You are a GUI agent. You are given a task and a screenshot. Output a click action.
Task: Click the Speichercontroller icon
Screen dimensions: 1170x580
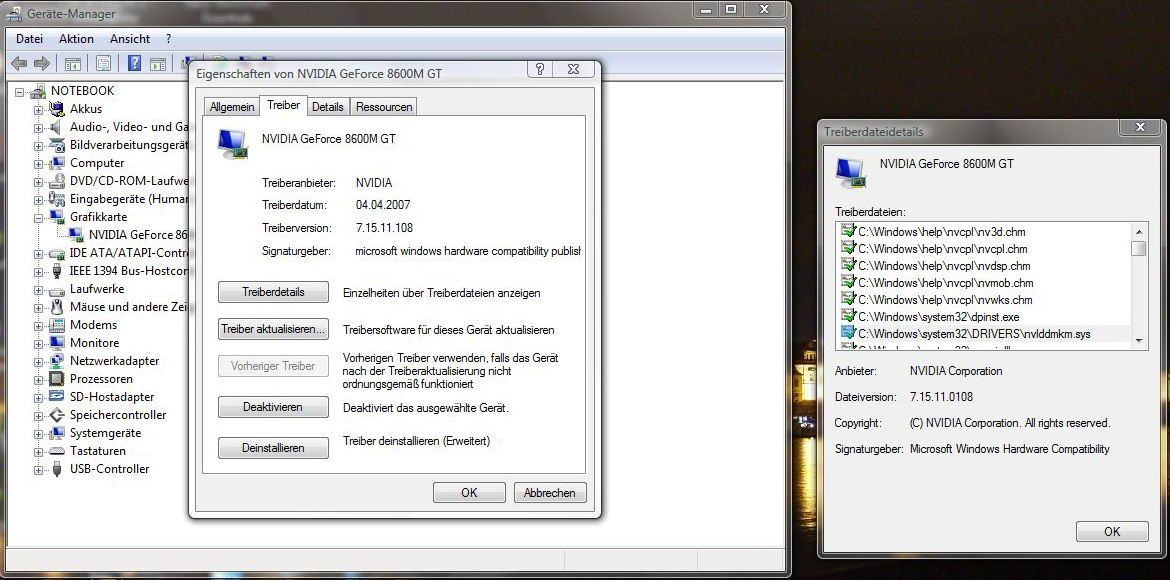pos(57,415)
